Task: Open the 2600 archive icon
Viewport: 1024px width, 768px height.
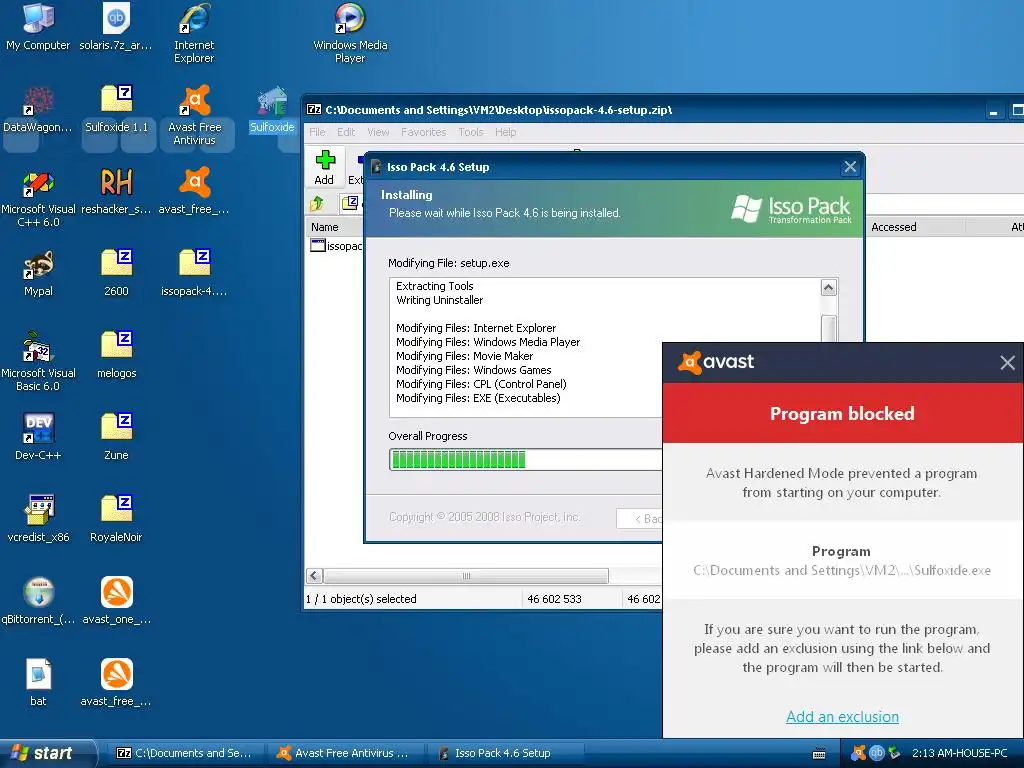Action: 116,274
